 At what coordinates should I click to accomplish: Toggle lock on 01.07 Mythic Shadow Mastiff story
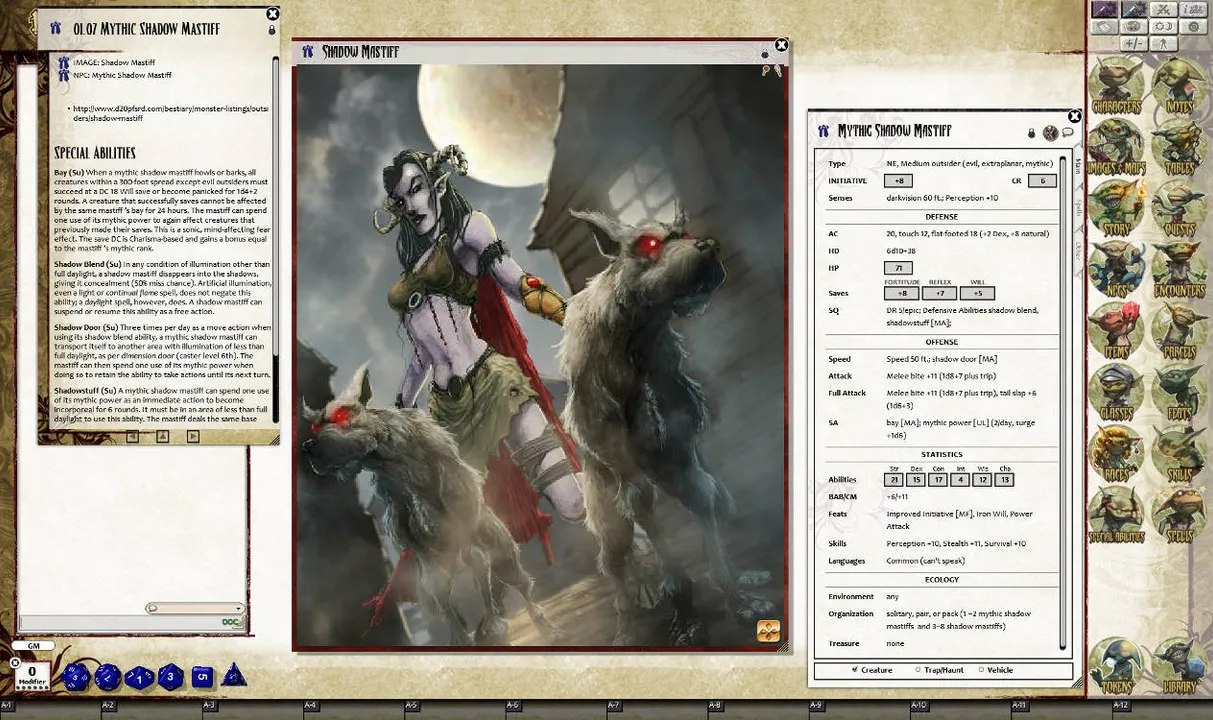271,31
